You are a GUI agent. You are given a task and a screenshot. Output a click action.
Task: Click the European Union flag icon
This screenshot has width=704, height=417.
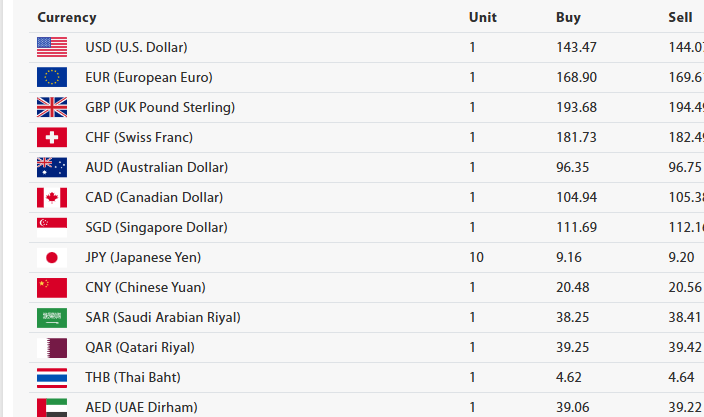click(52, 77)
